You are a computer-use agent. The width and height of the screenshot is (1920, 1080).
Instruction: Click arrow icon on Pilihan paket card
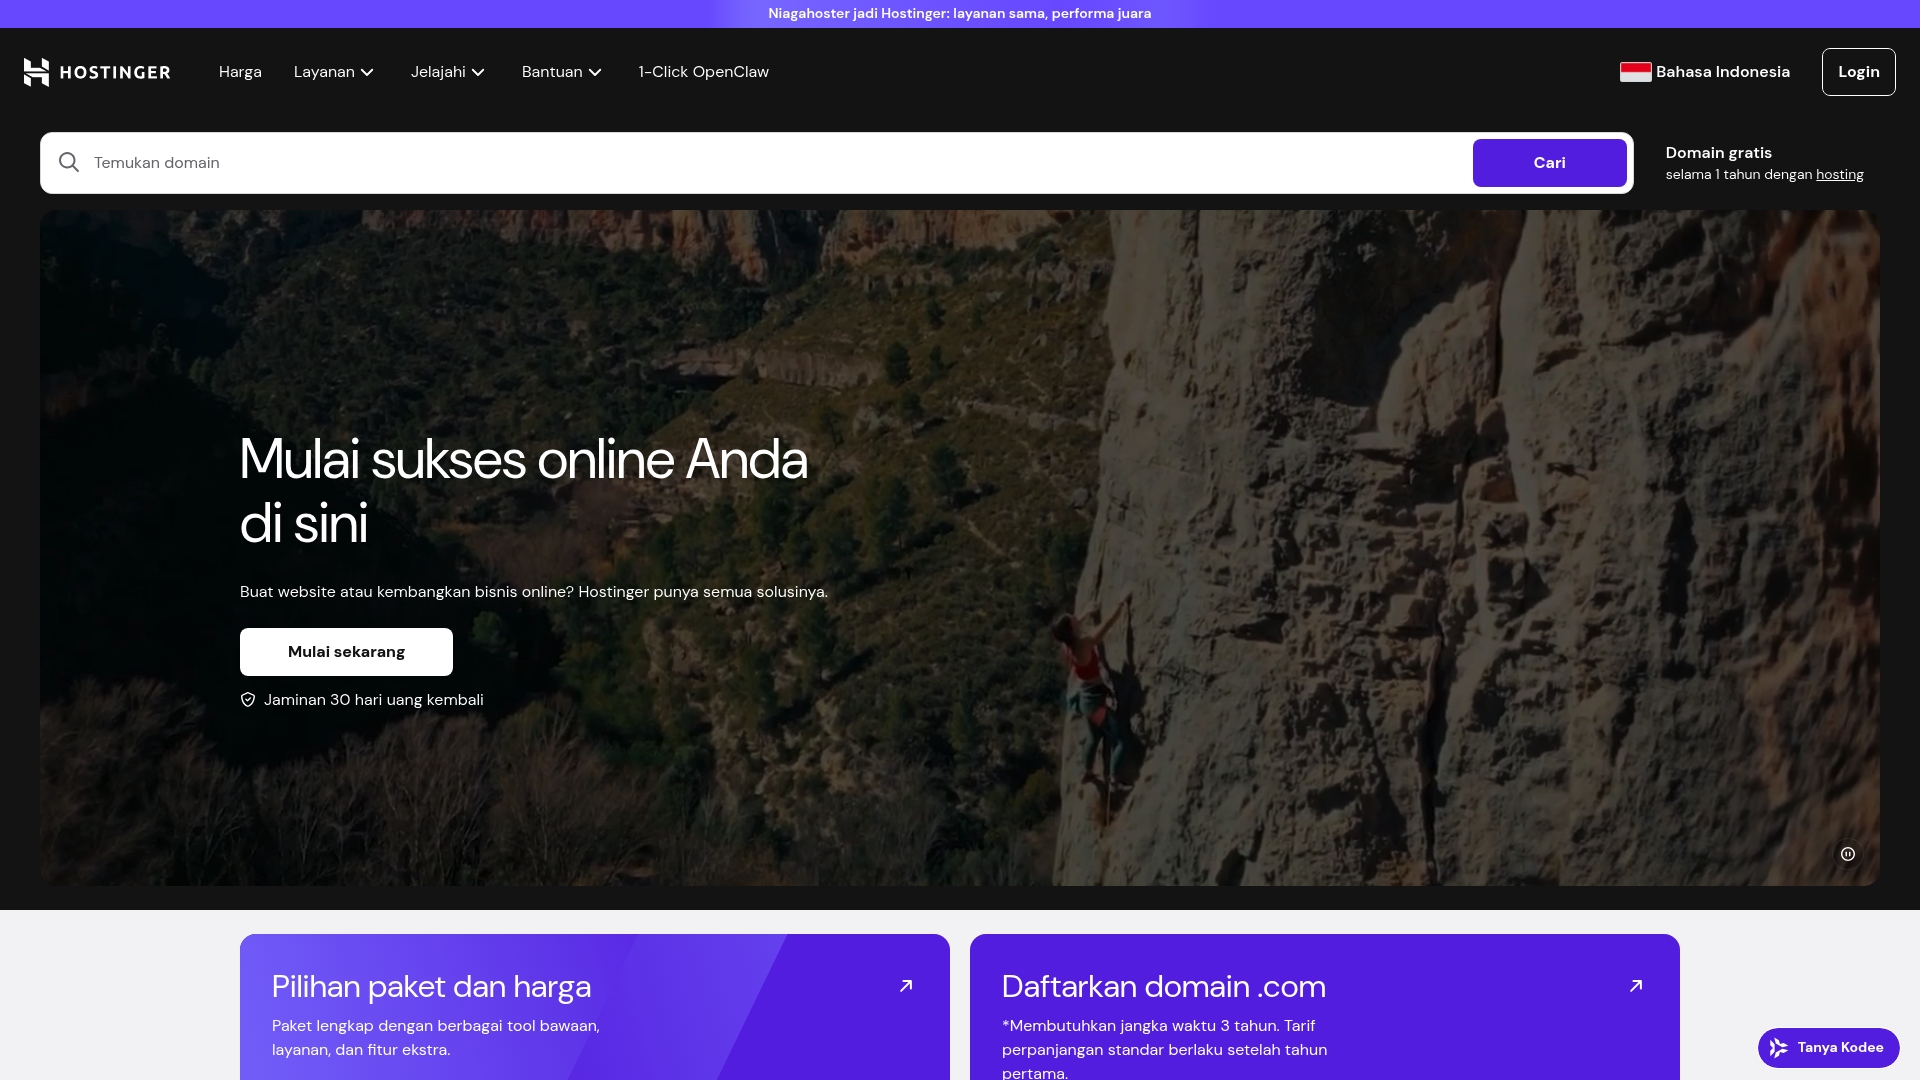pyautogui.click(x=906, y=986)
